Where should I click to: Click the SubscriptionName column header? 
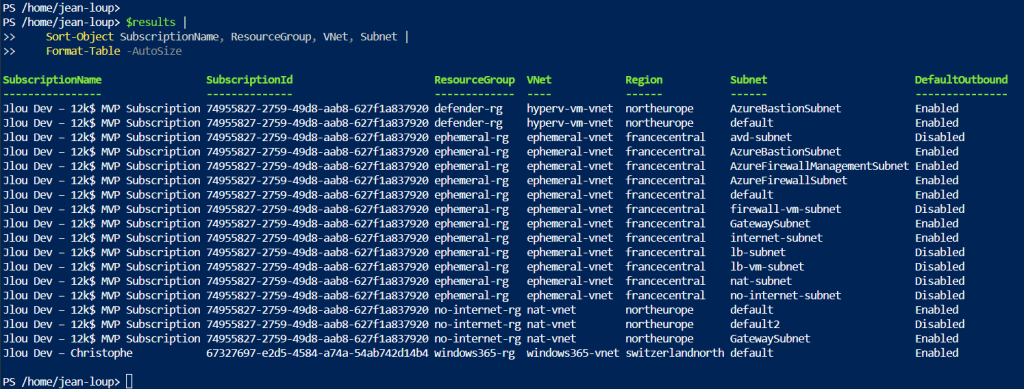[x=52, y=80]
